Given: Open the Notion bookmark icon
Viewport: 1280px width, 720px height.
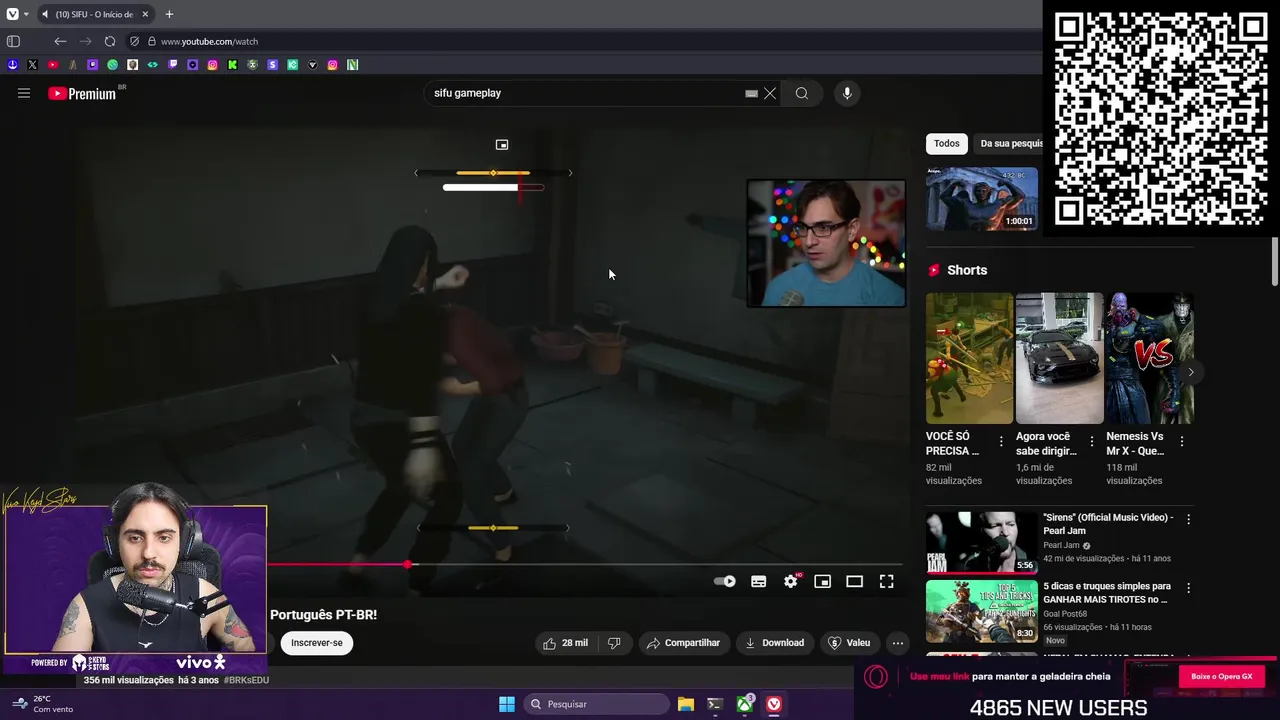Looking at the screenshot, I should [352, 64].
